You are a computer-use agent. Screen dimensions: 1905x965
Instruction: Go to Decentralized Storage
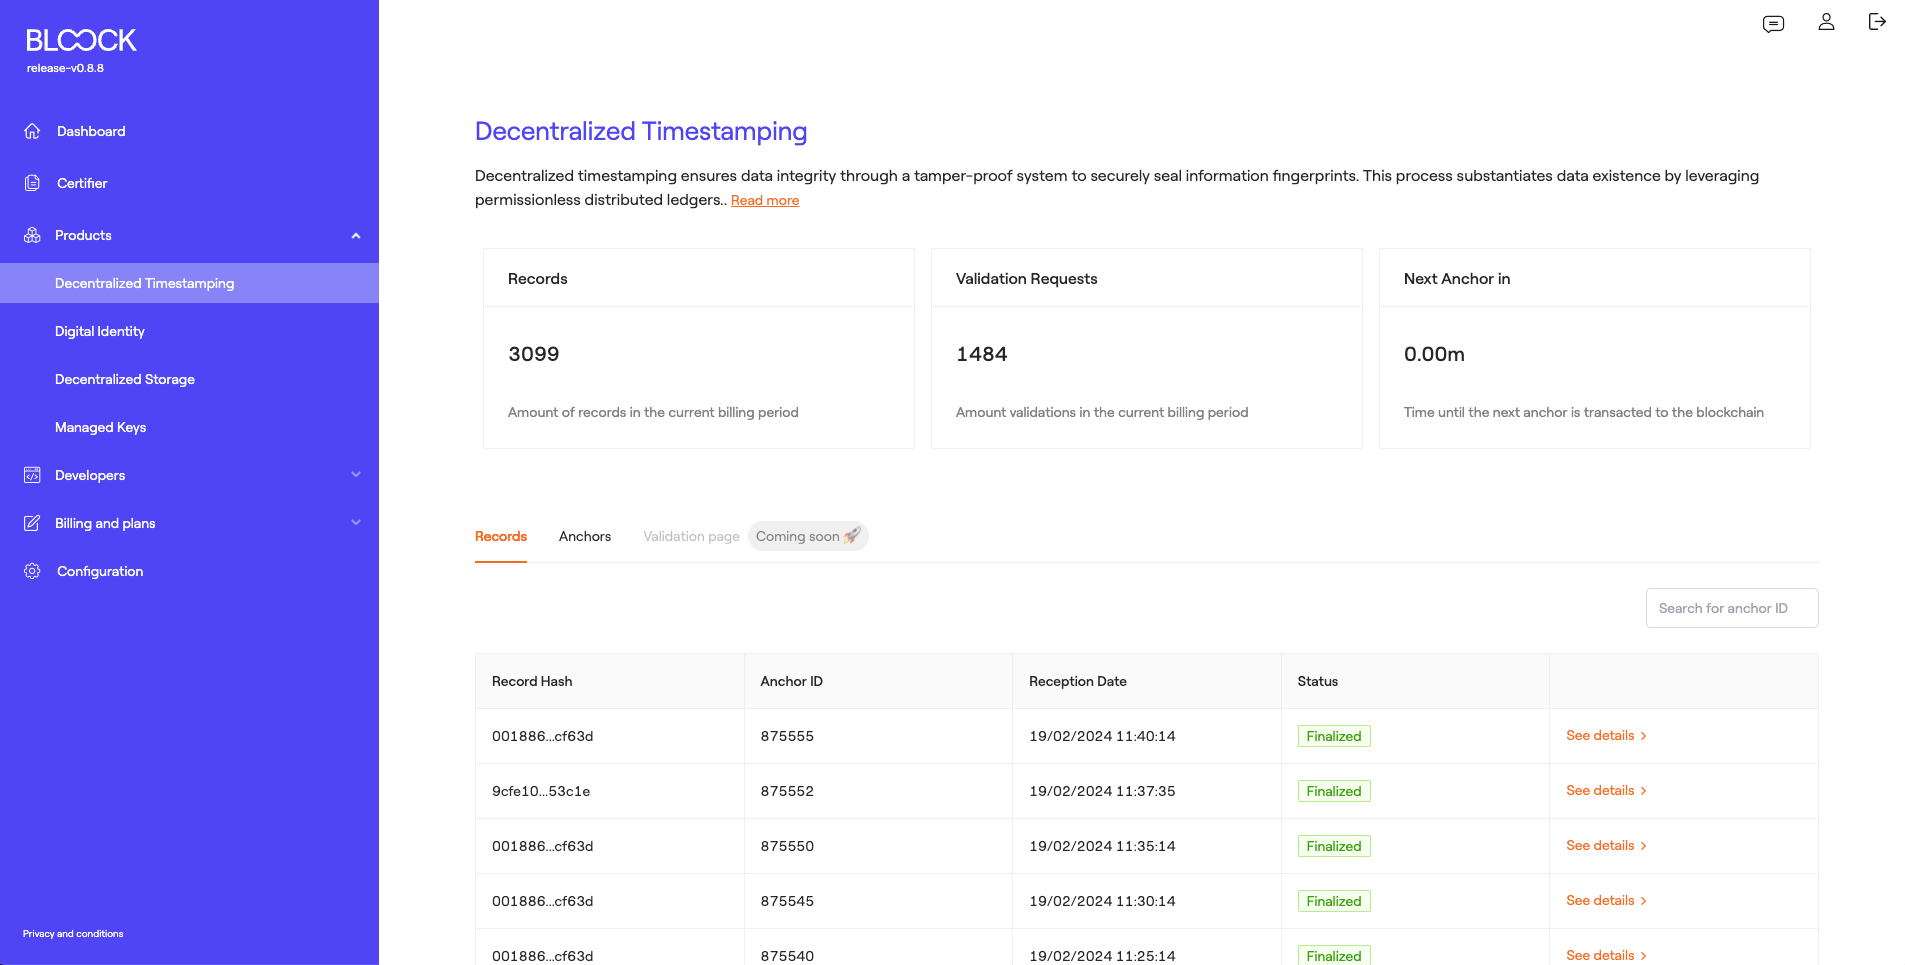pyautogui.click(x=125, y=379)
